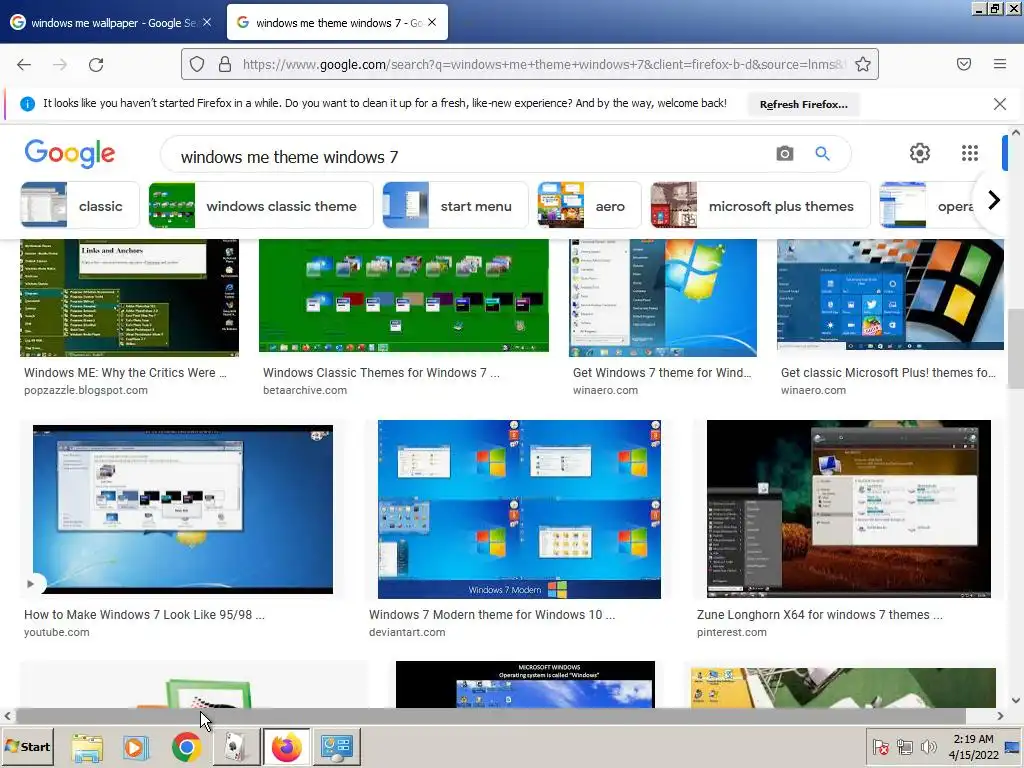Open the tracking protection shield icon
This screenshot has height=768, width=1024.
tap(197, 64)
